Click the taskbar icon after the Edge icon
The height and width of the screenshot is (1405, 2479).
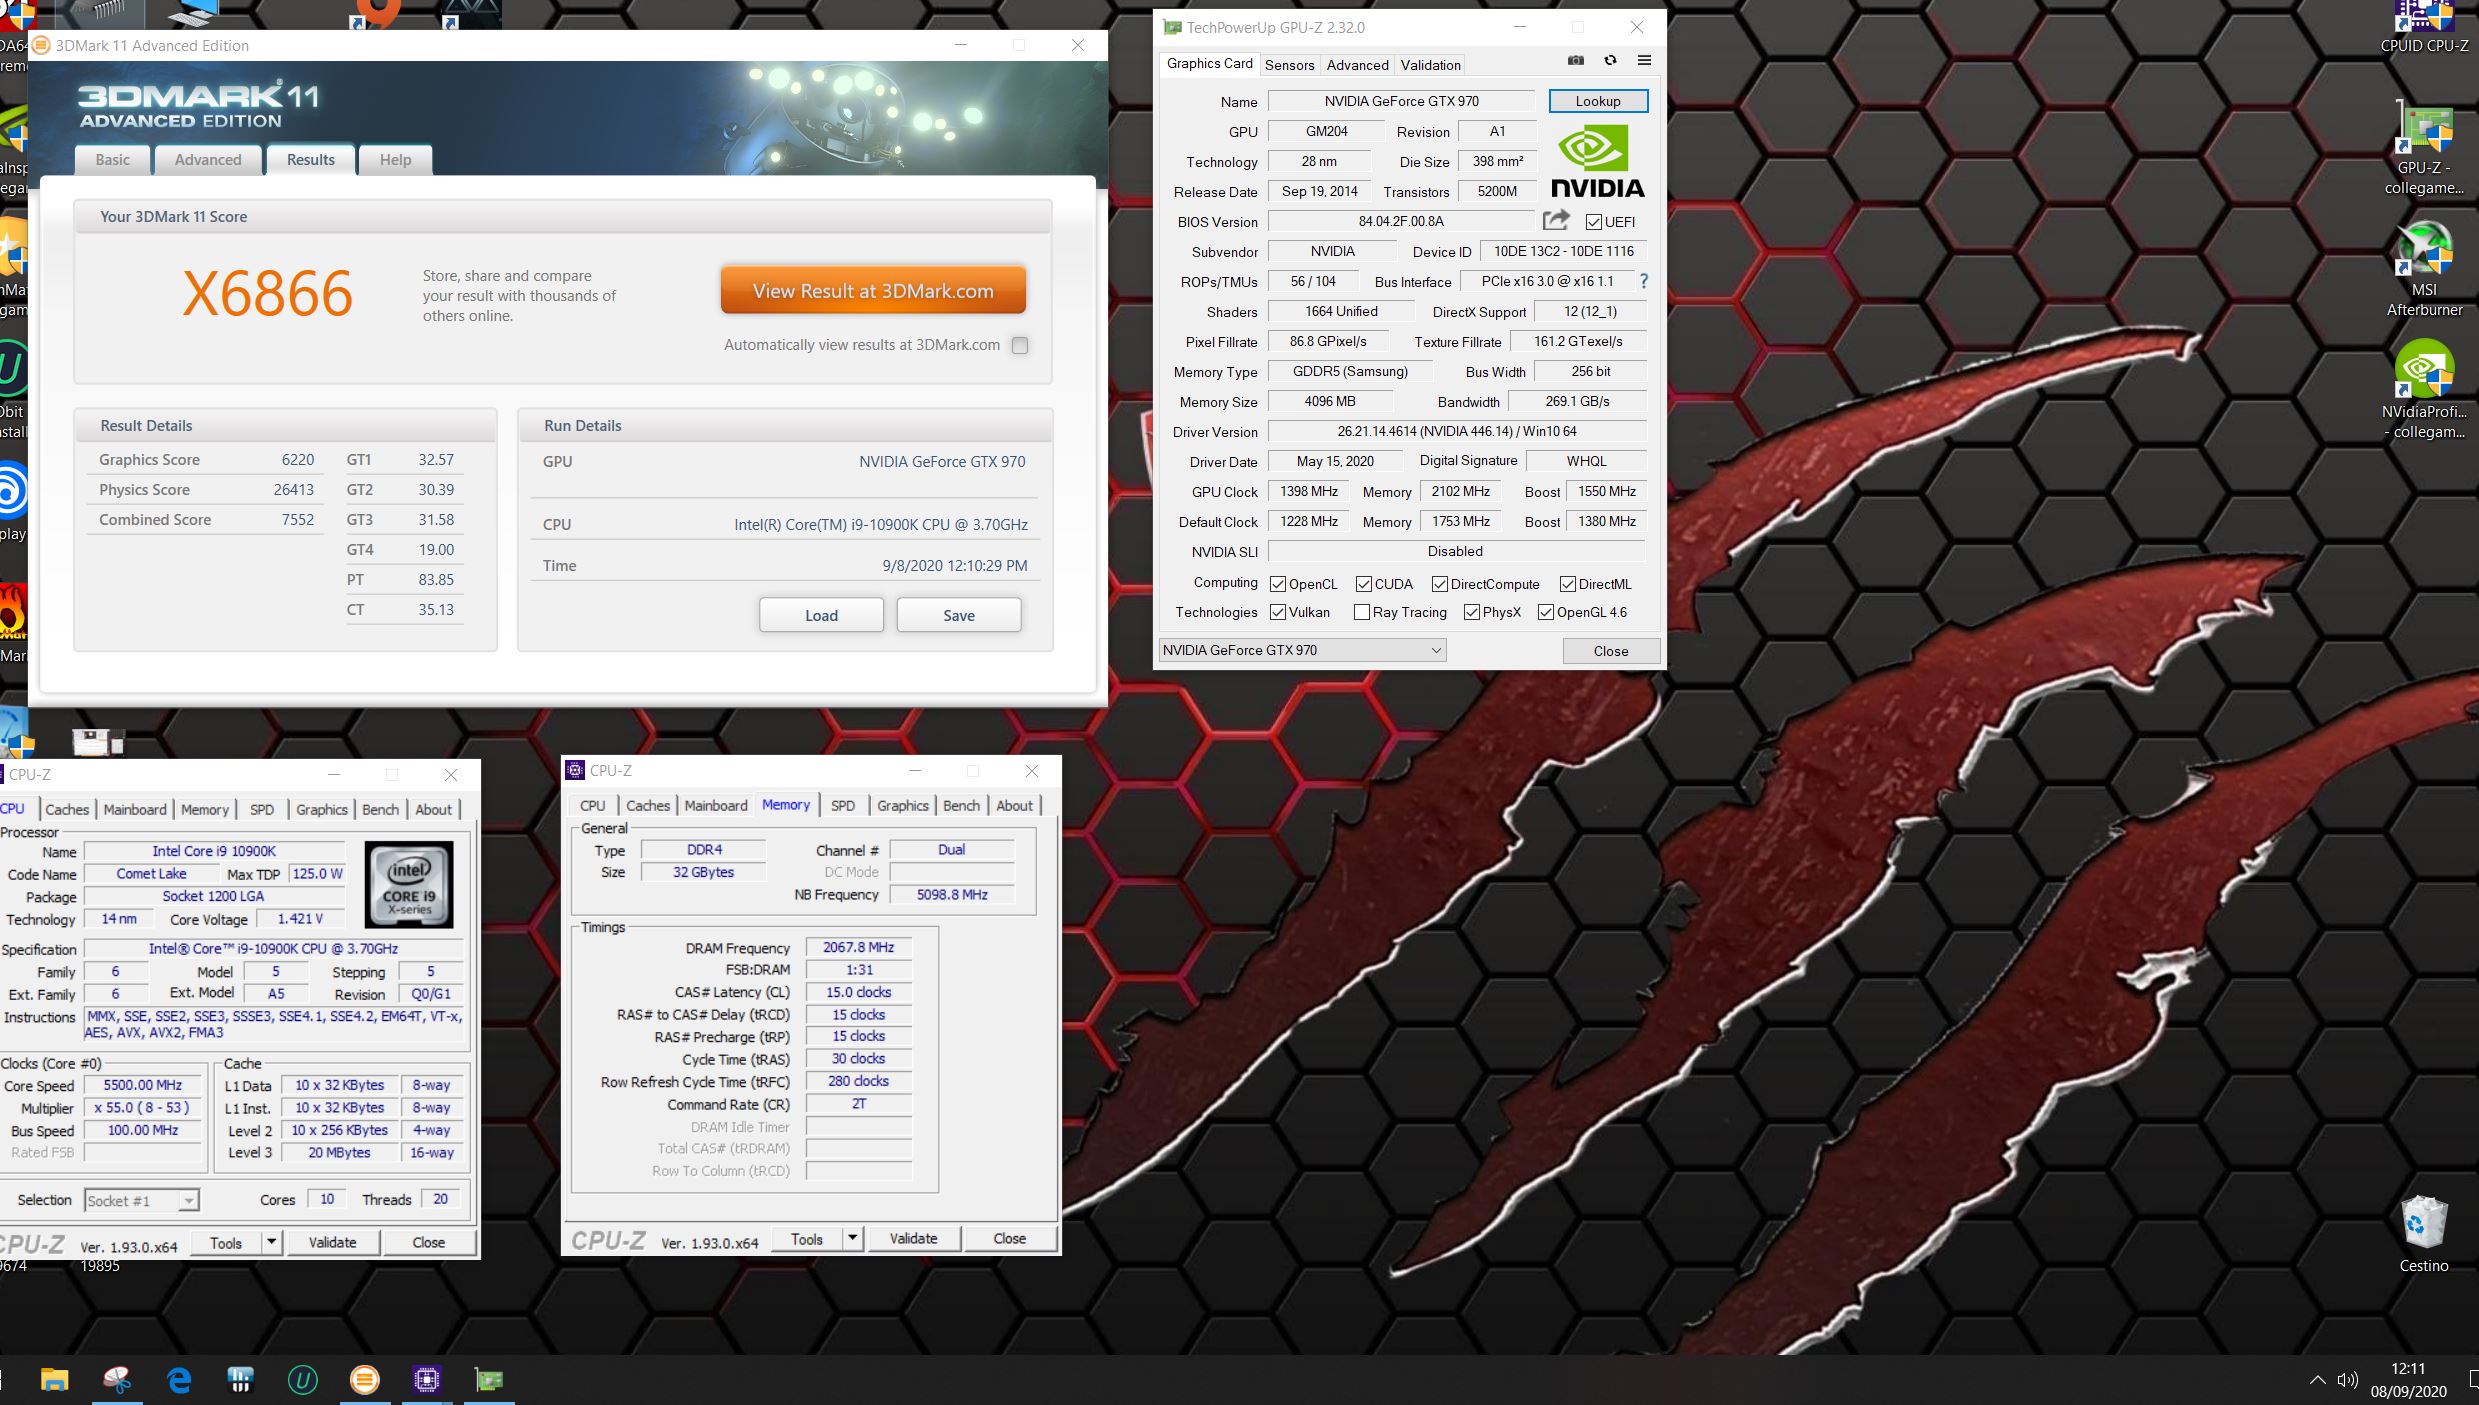point(241,1380)
